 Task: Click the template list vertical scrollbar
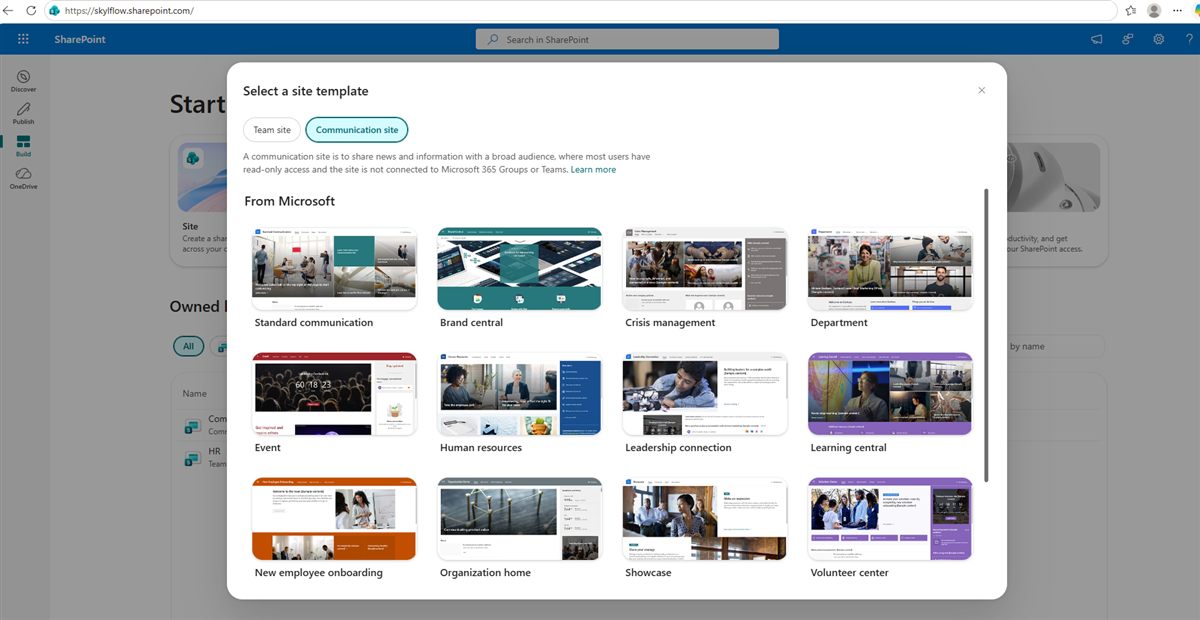point(988,335)
